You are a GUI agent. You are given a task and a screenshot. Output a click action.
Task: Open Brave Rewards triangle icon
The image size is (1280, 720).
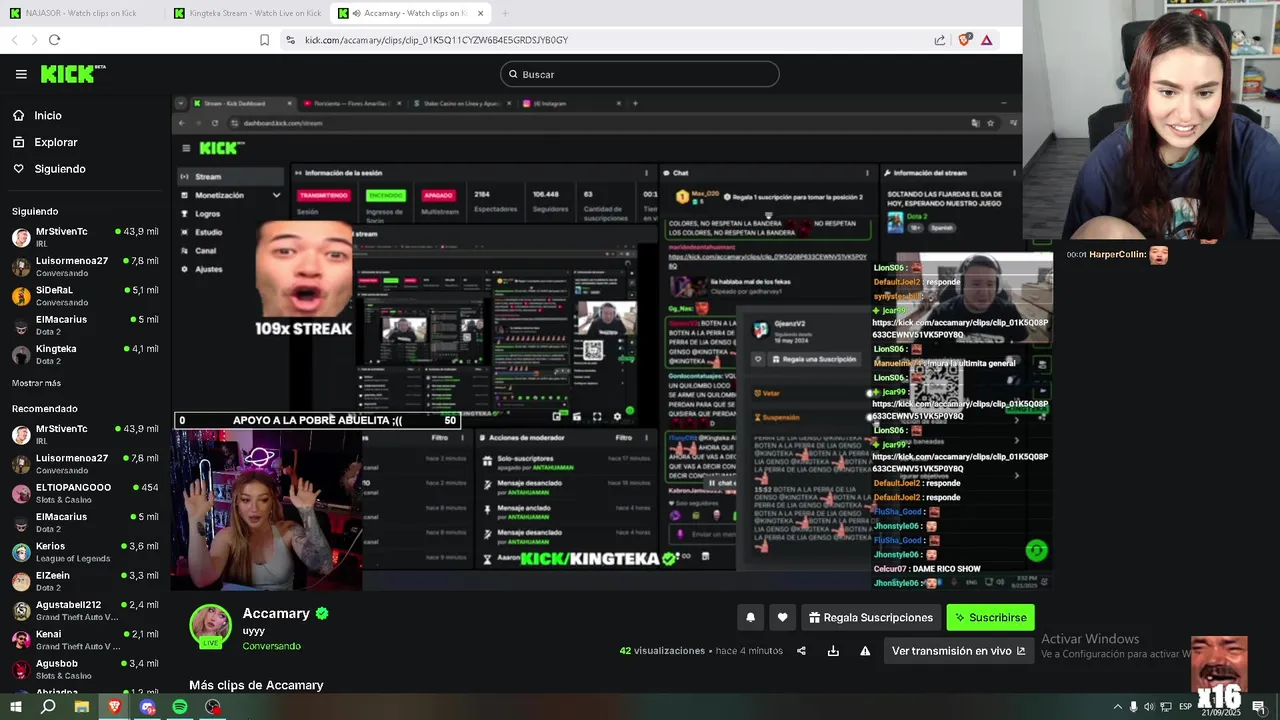pos(987,40)
